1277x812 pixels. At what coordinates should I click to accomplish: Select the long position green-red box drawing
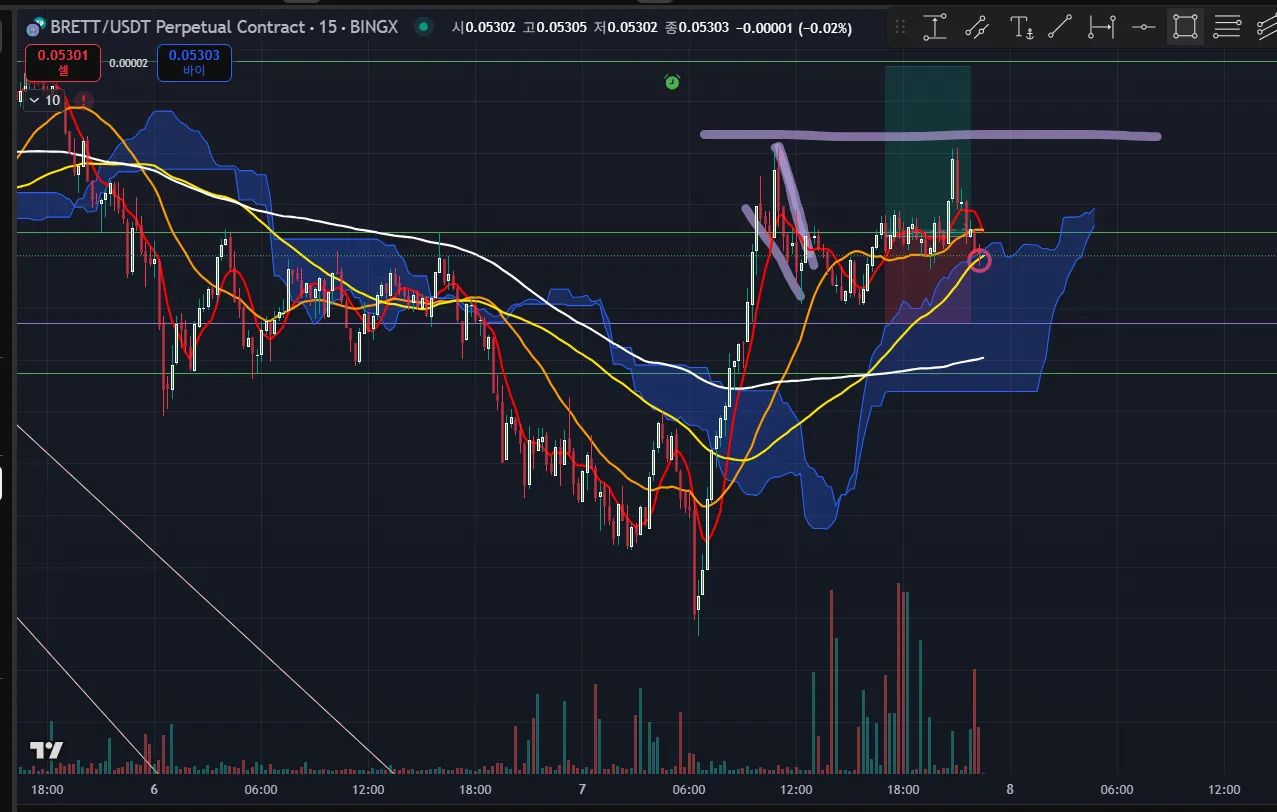click(927, 194)
